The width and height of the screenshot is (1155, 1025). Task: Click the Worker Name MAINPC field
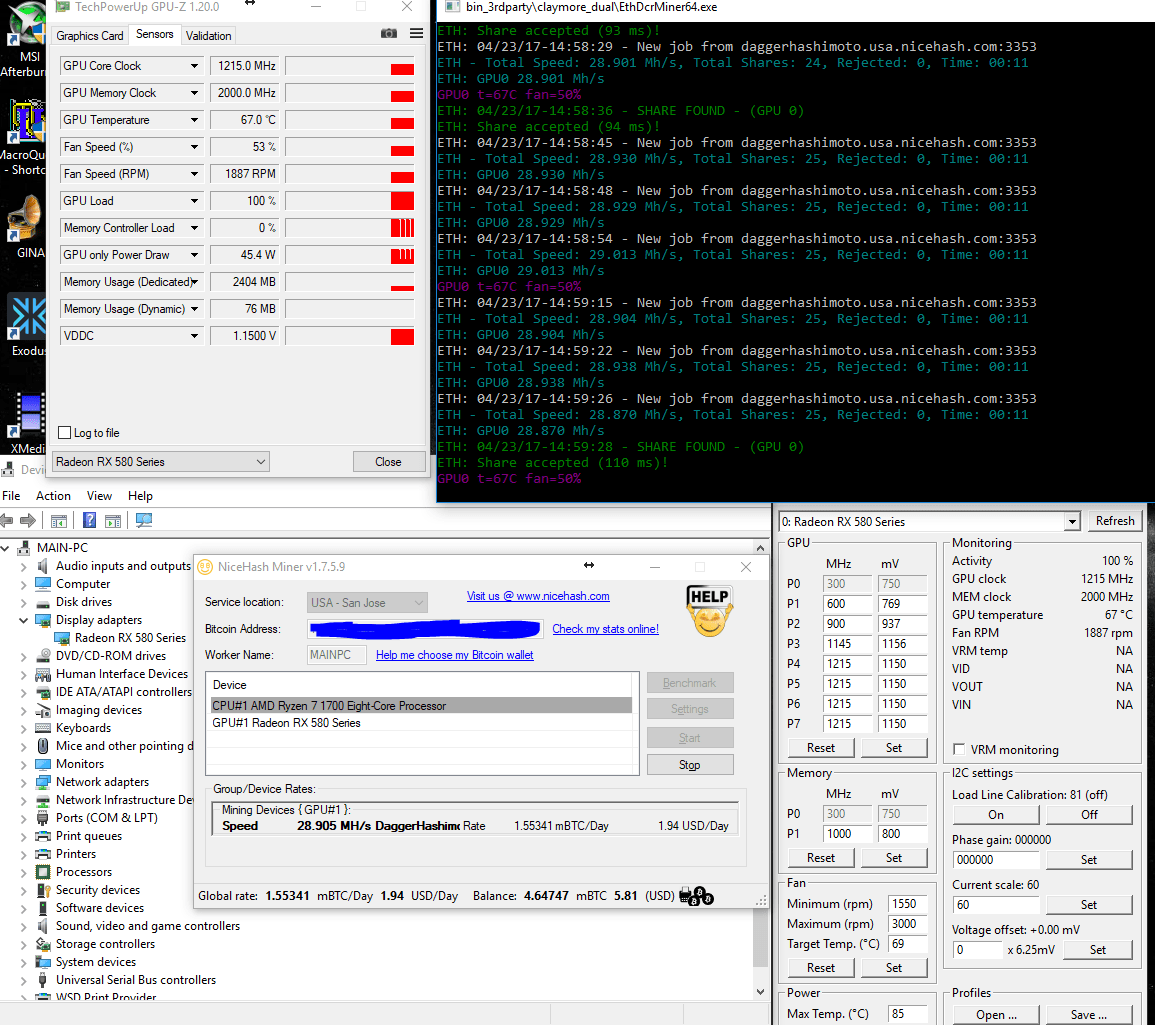337,655
